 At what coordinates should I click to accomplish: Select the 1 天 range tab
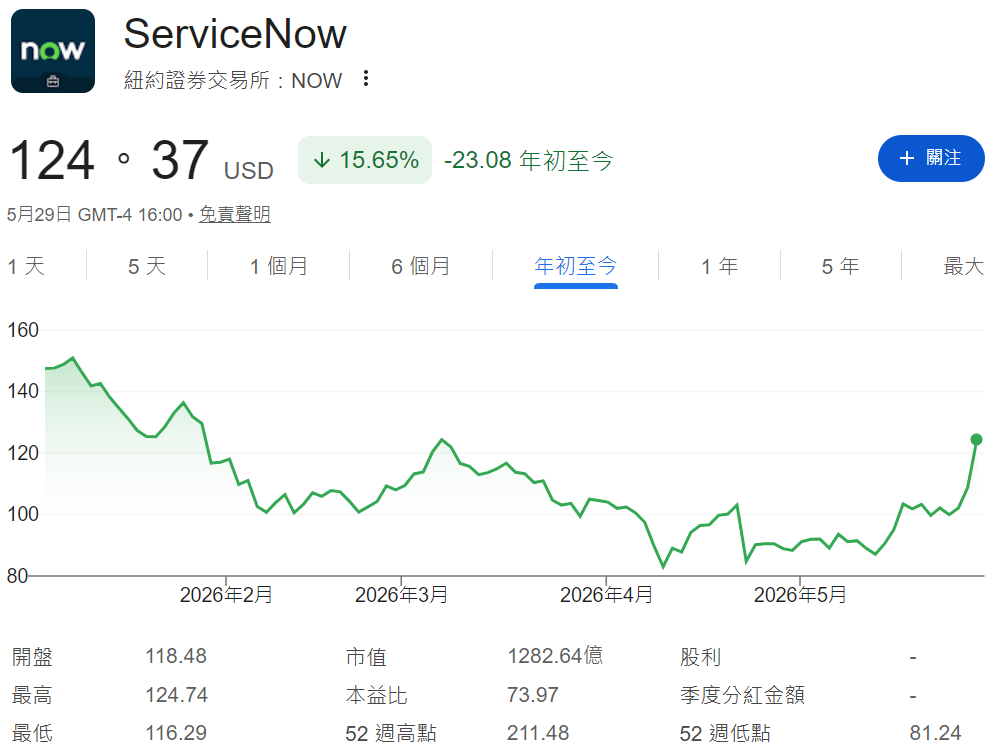[26, 266]
